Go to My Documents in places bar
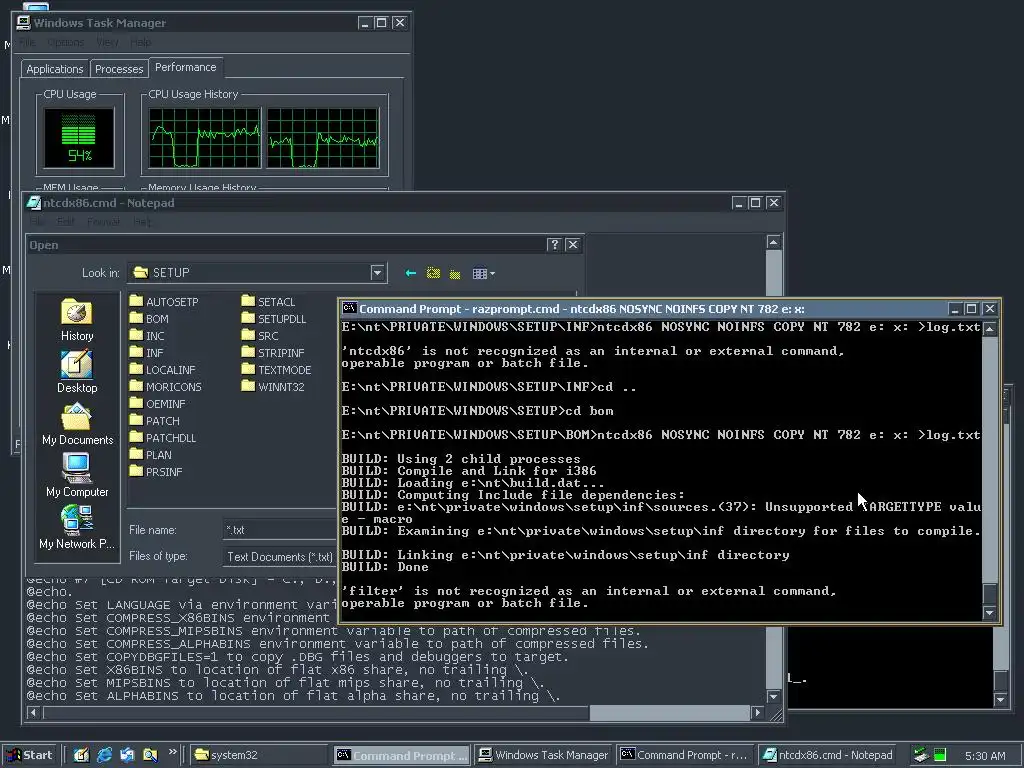 click(x=77, y=424)
